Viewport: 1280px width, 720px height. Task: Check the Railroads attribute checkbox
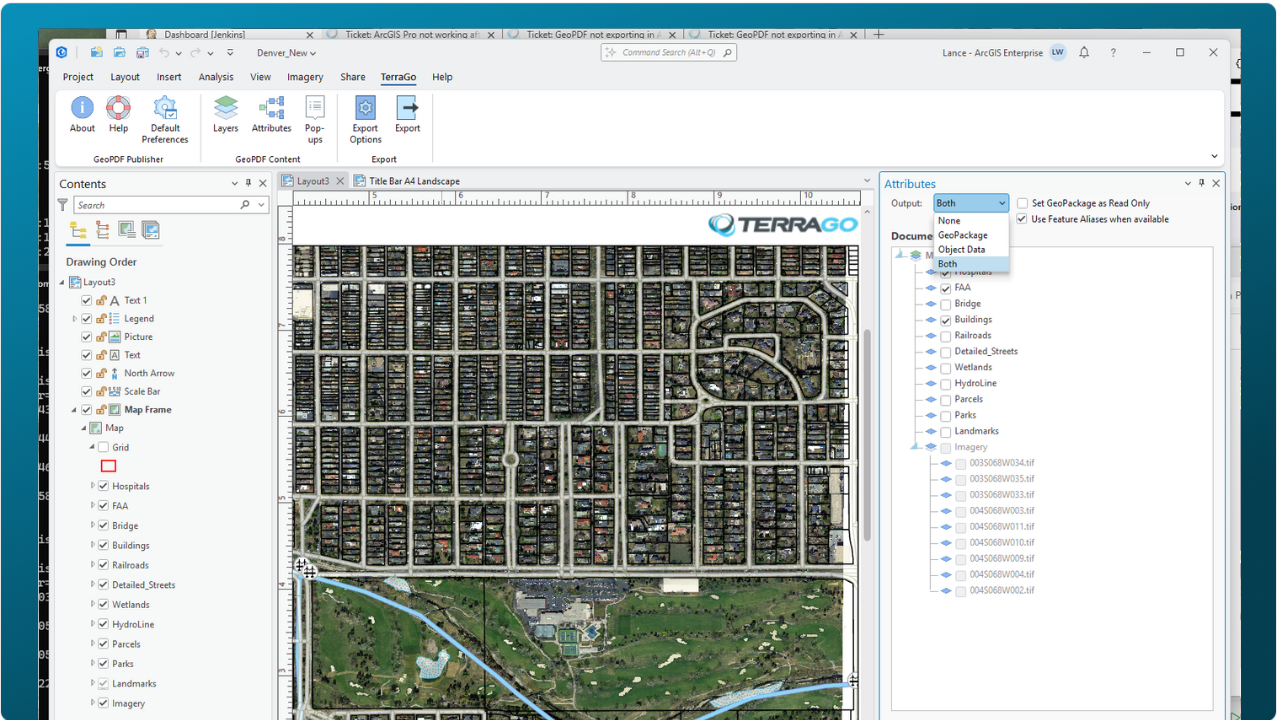[946, 336]
